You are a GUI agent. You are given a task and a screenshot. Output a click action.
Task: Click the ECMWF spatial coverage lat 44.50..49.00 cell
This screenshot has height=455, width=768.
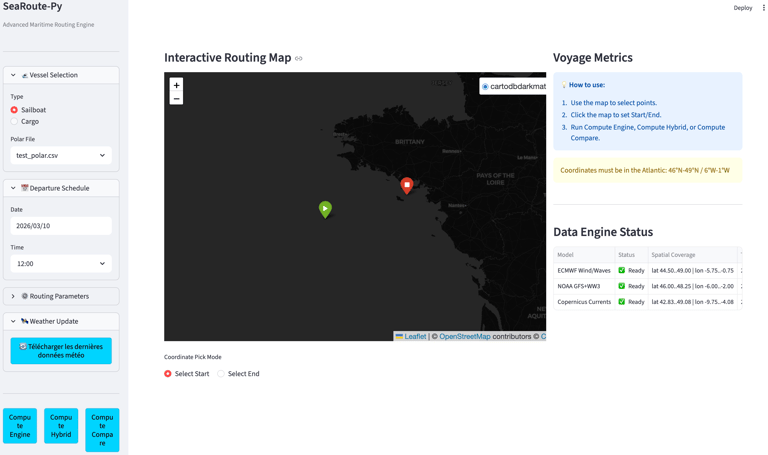(693, 270)
